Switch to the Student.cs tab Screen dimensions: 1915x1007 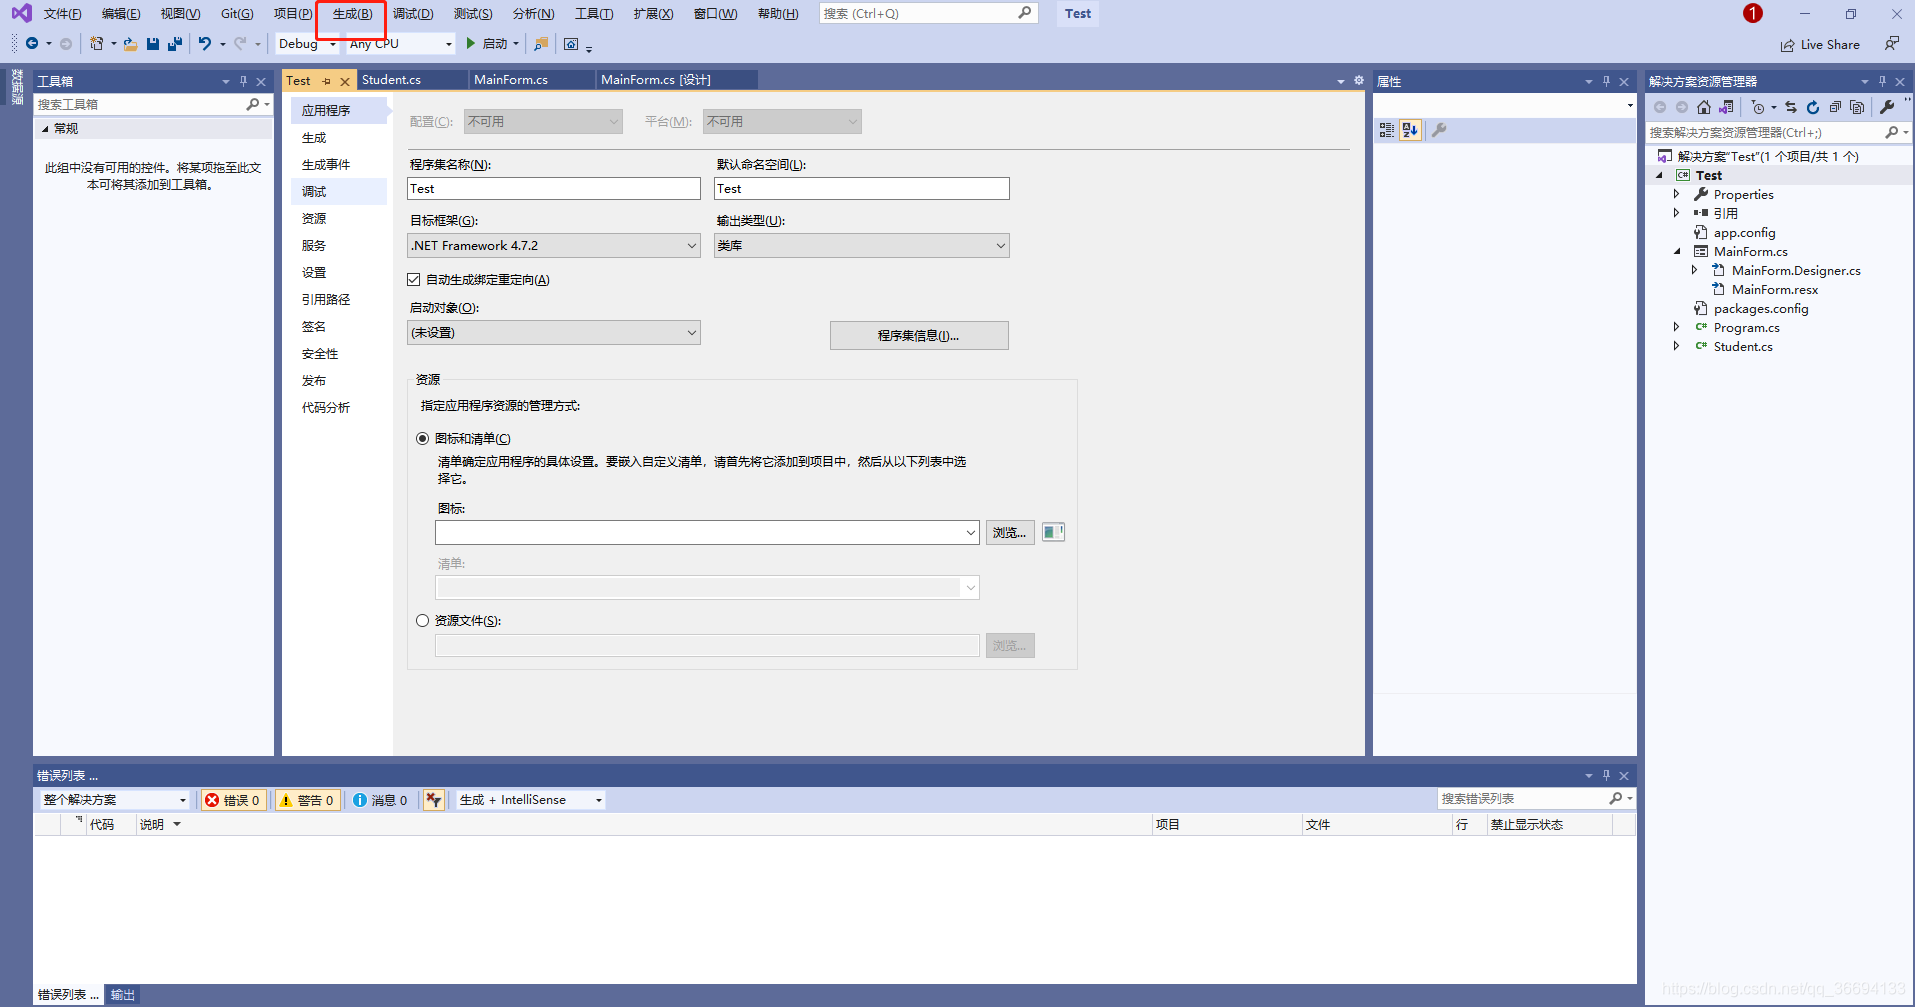click(391, 80)
